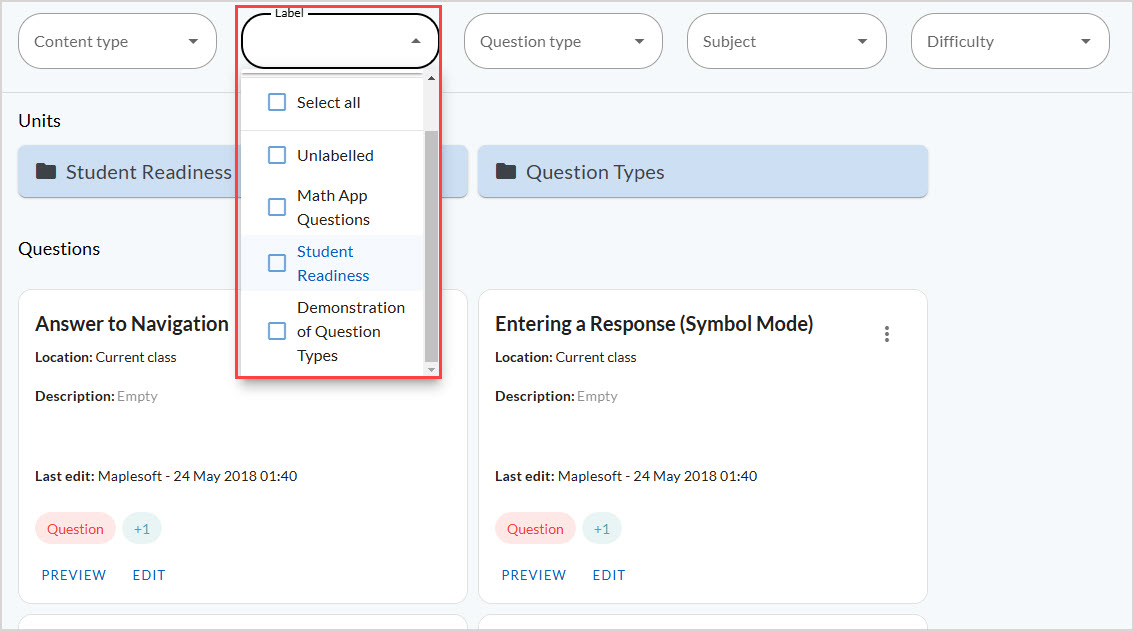Screen dimensions: 1134x631
Task: Open the three-dot menu on Entering a Response card
Action: pos(886,334)
